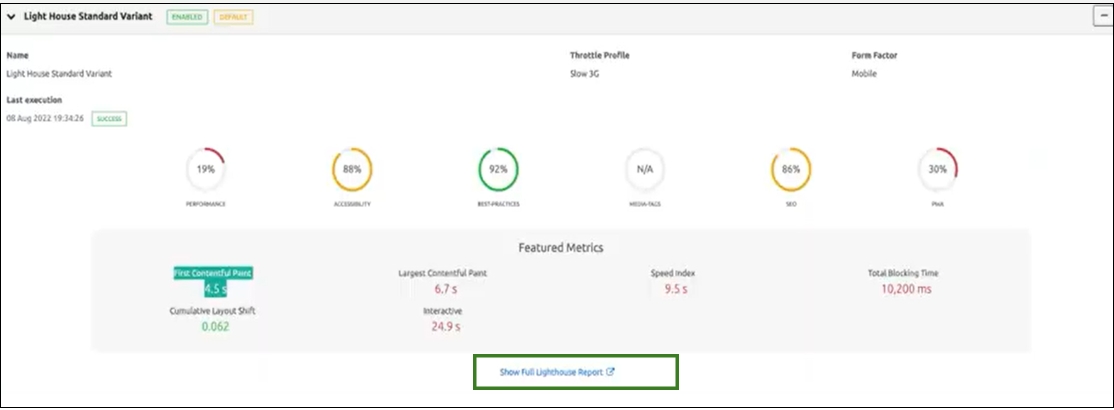Open the Show Full Lighthouse Report link
1114x410 pixels.
point(551,372)
